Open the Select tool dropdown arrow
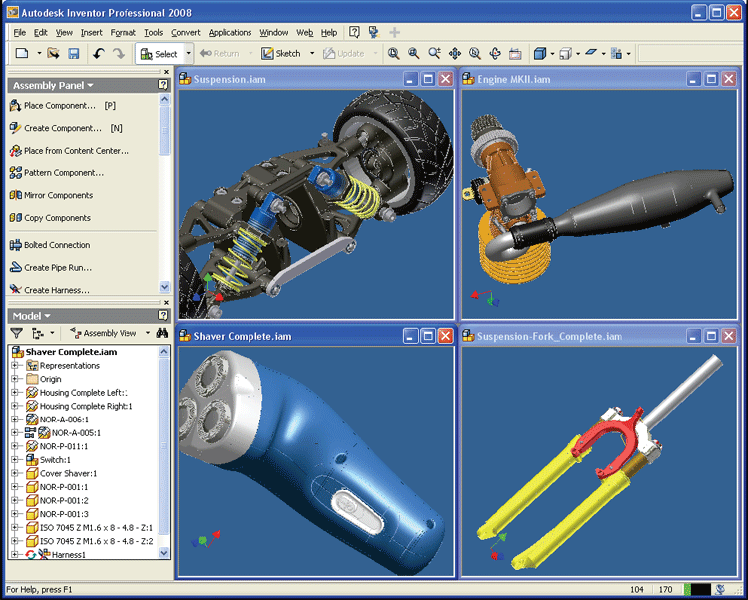Viewport: 748px width, 600px height. [x=188, y=54]
